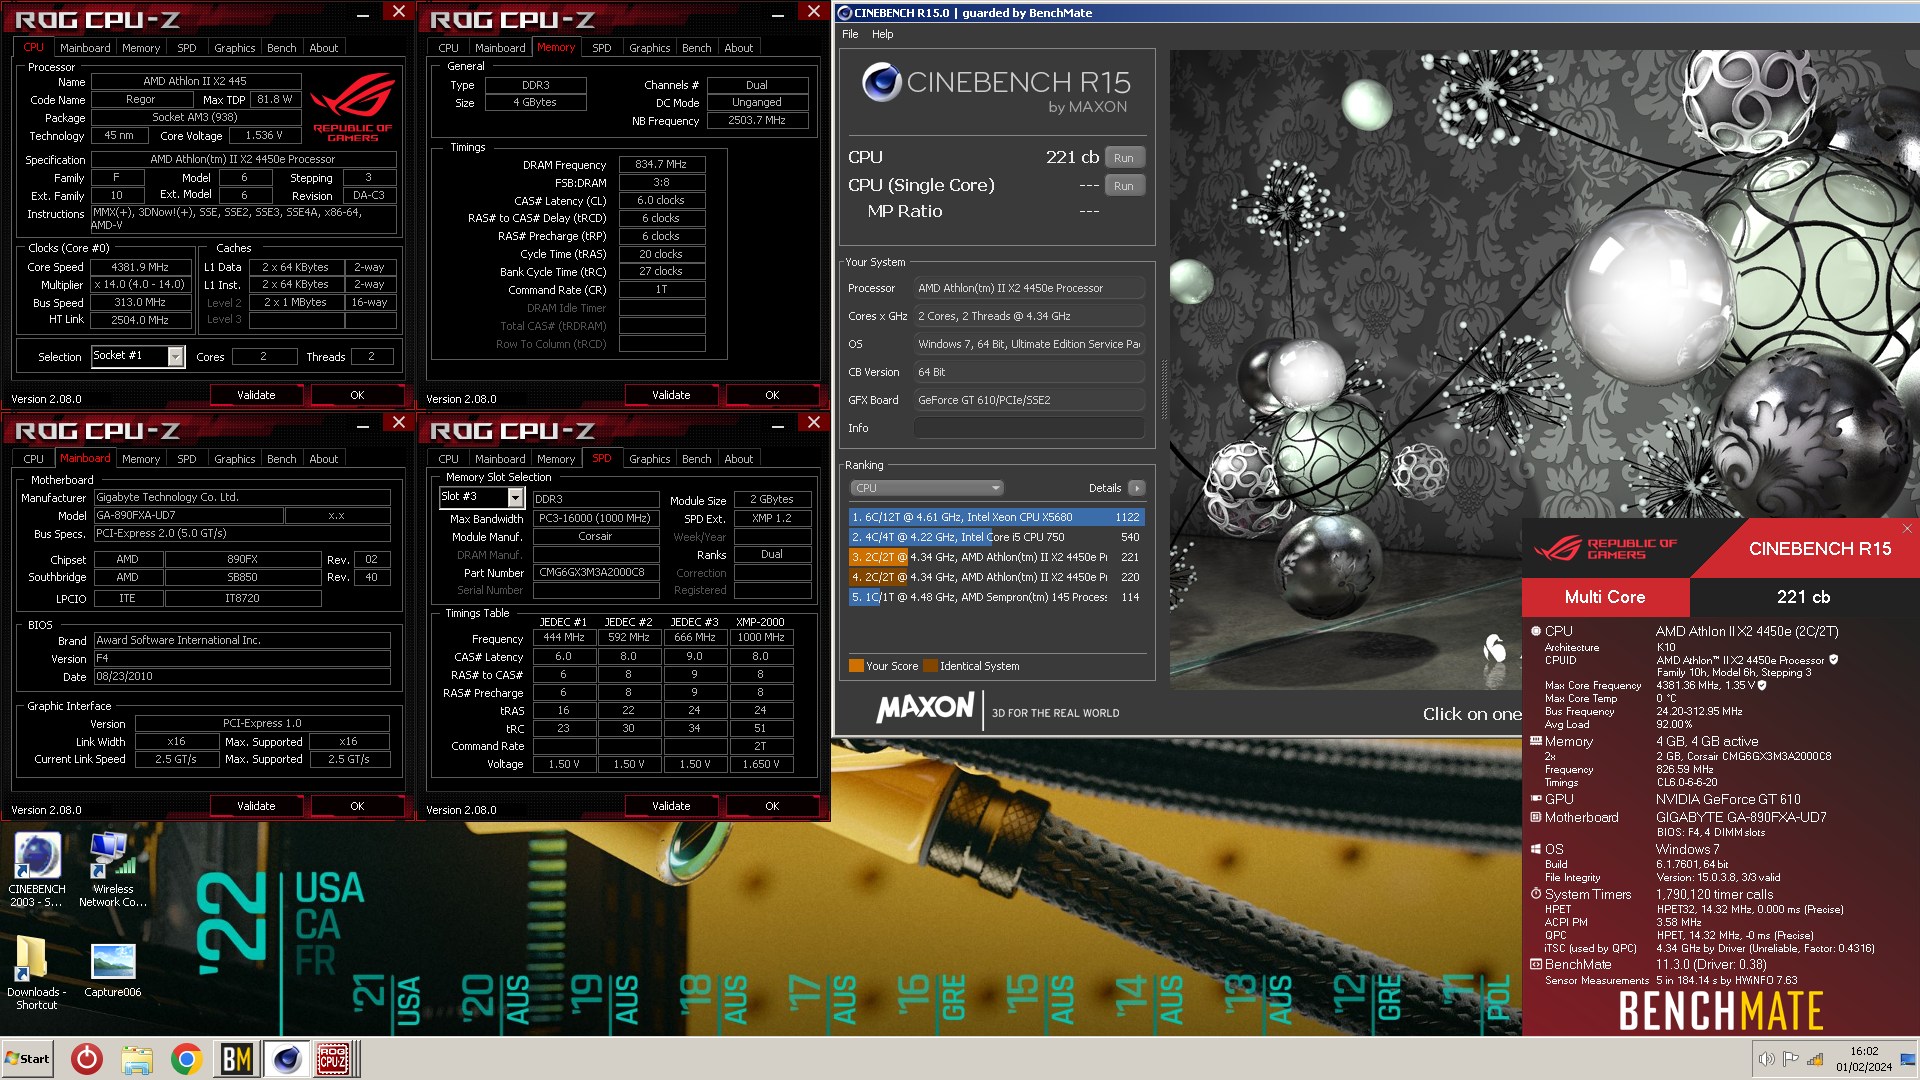Switch to Graphics tab in bottom-left CPU-Z Mainboard window

point(234,459)
